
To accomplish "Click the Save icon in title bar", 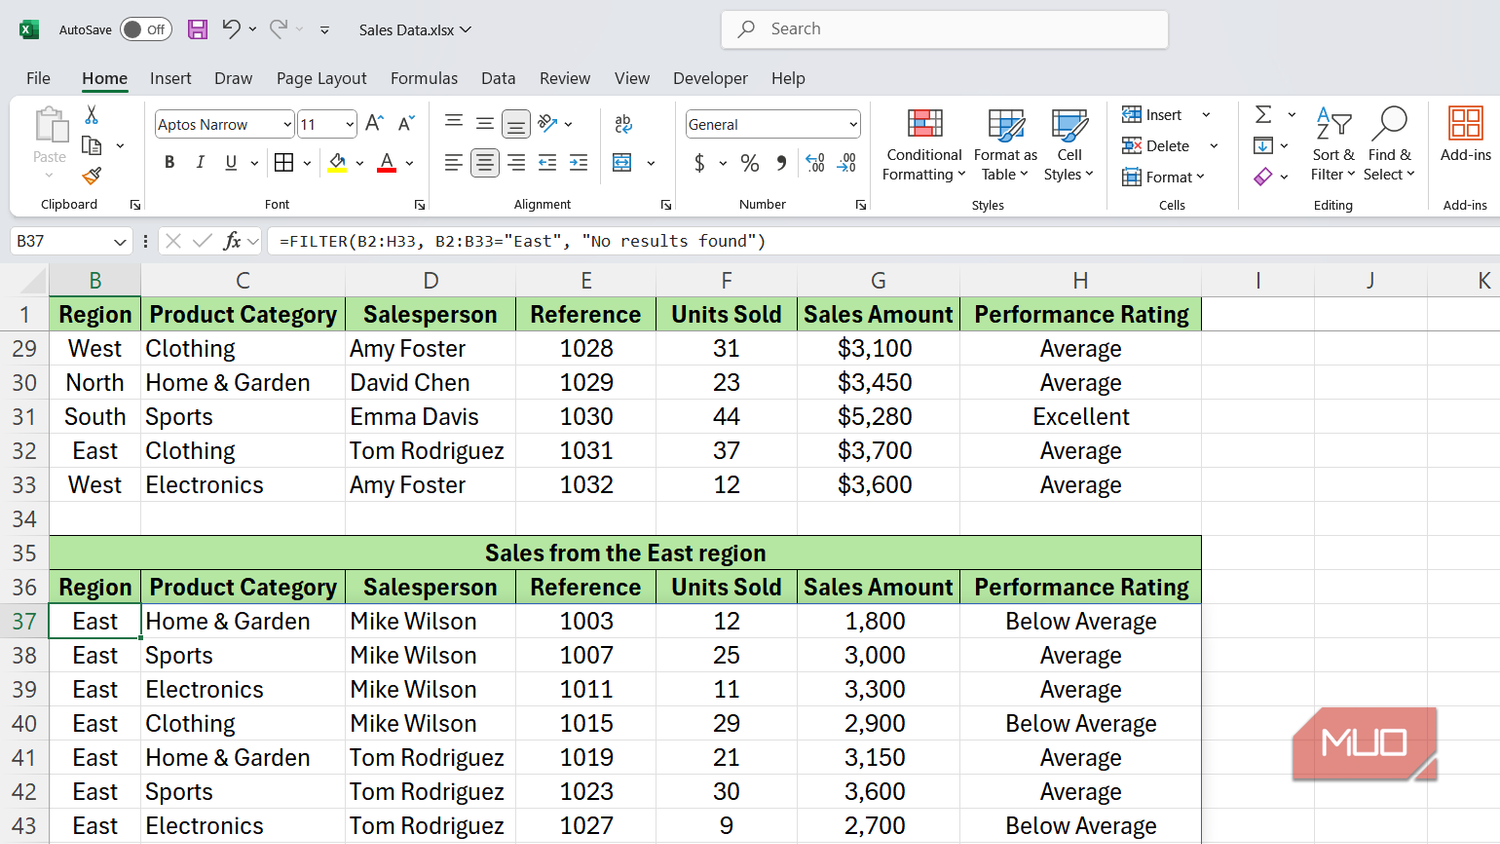I will [198, 29].
